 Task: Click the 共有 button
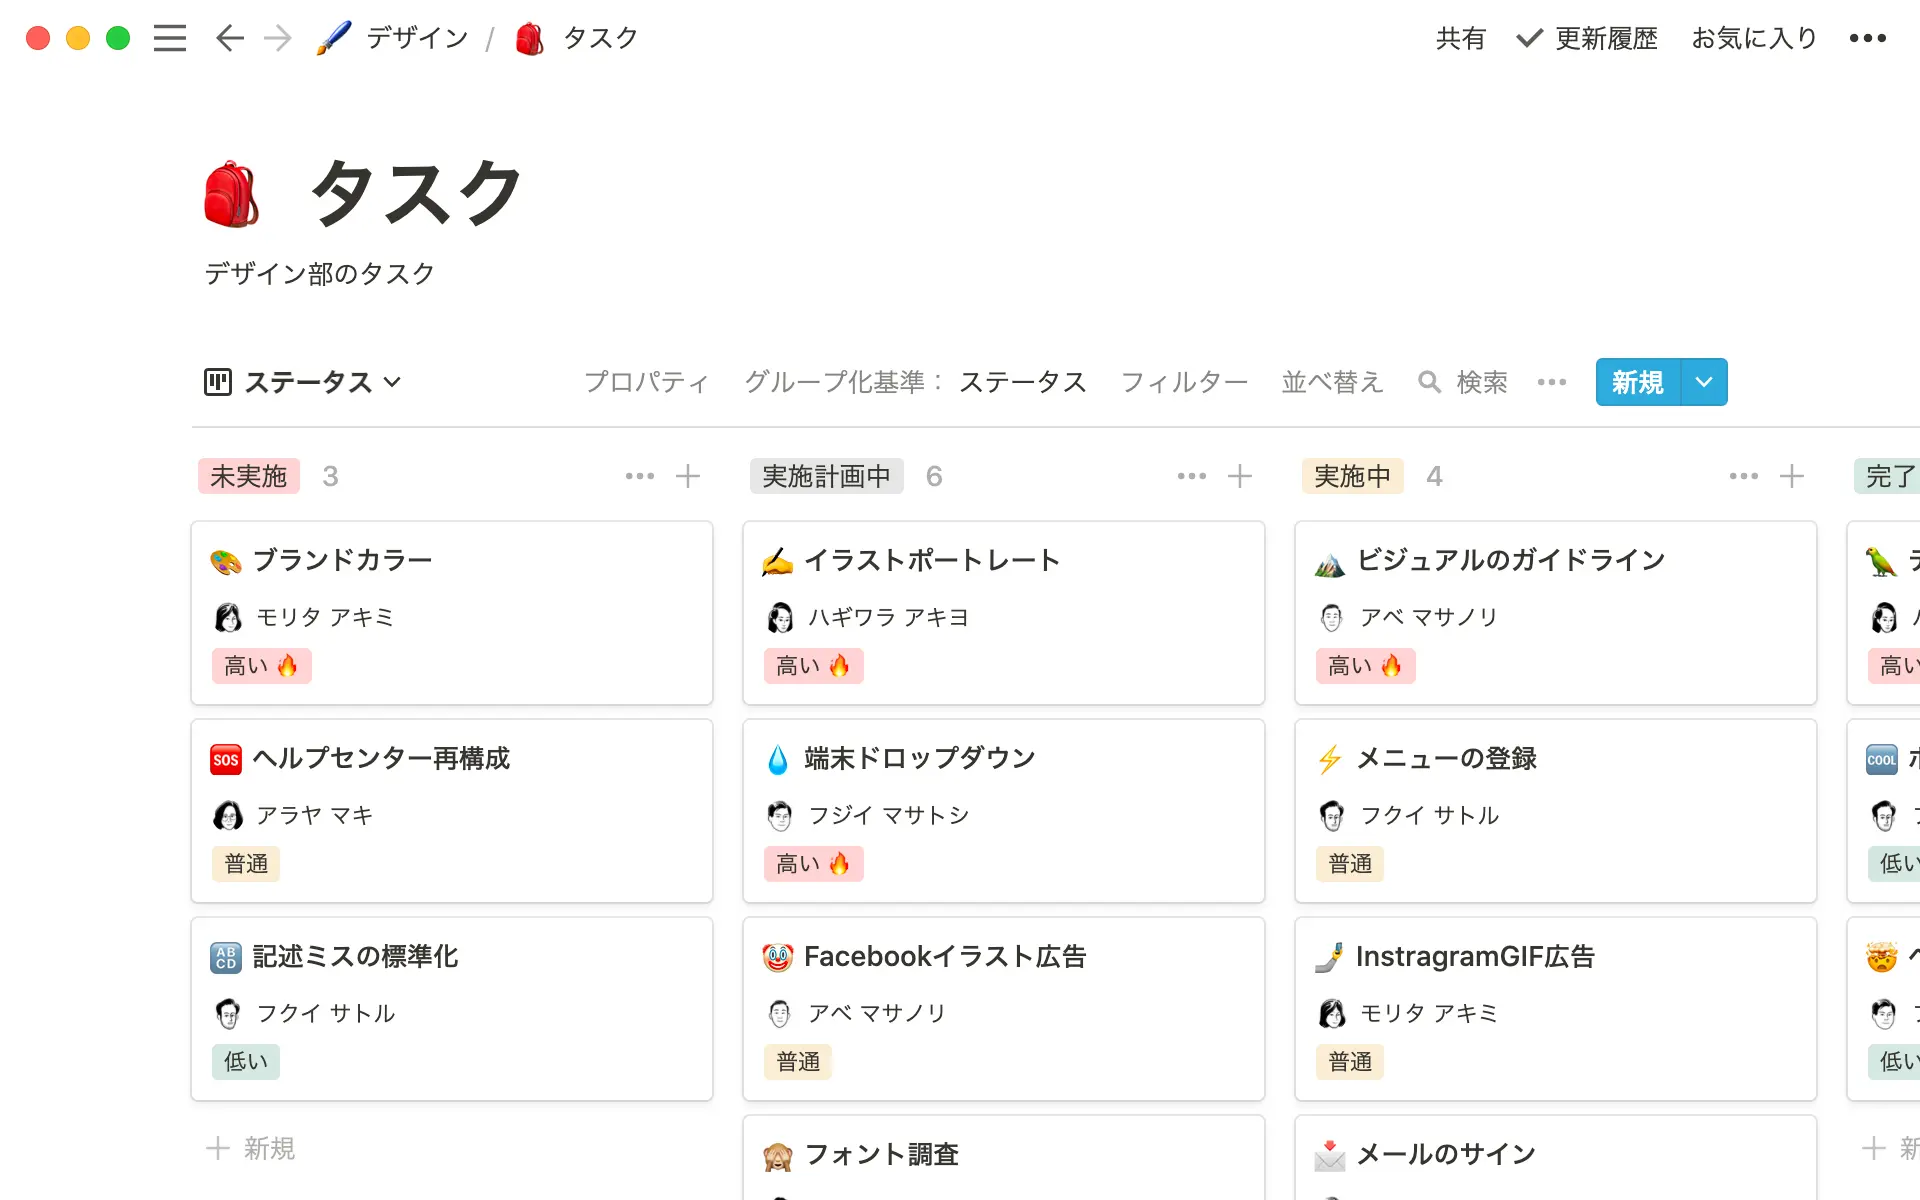(1460, 38)
